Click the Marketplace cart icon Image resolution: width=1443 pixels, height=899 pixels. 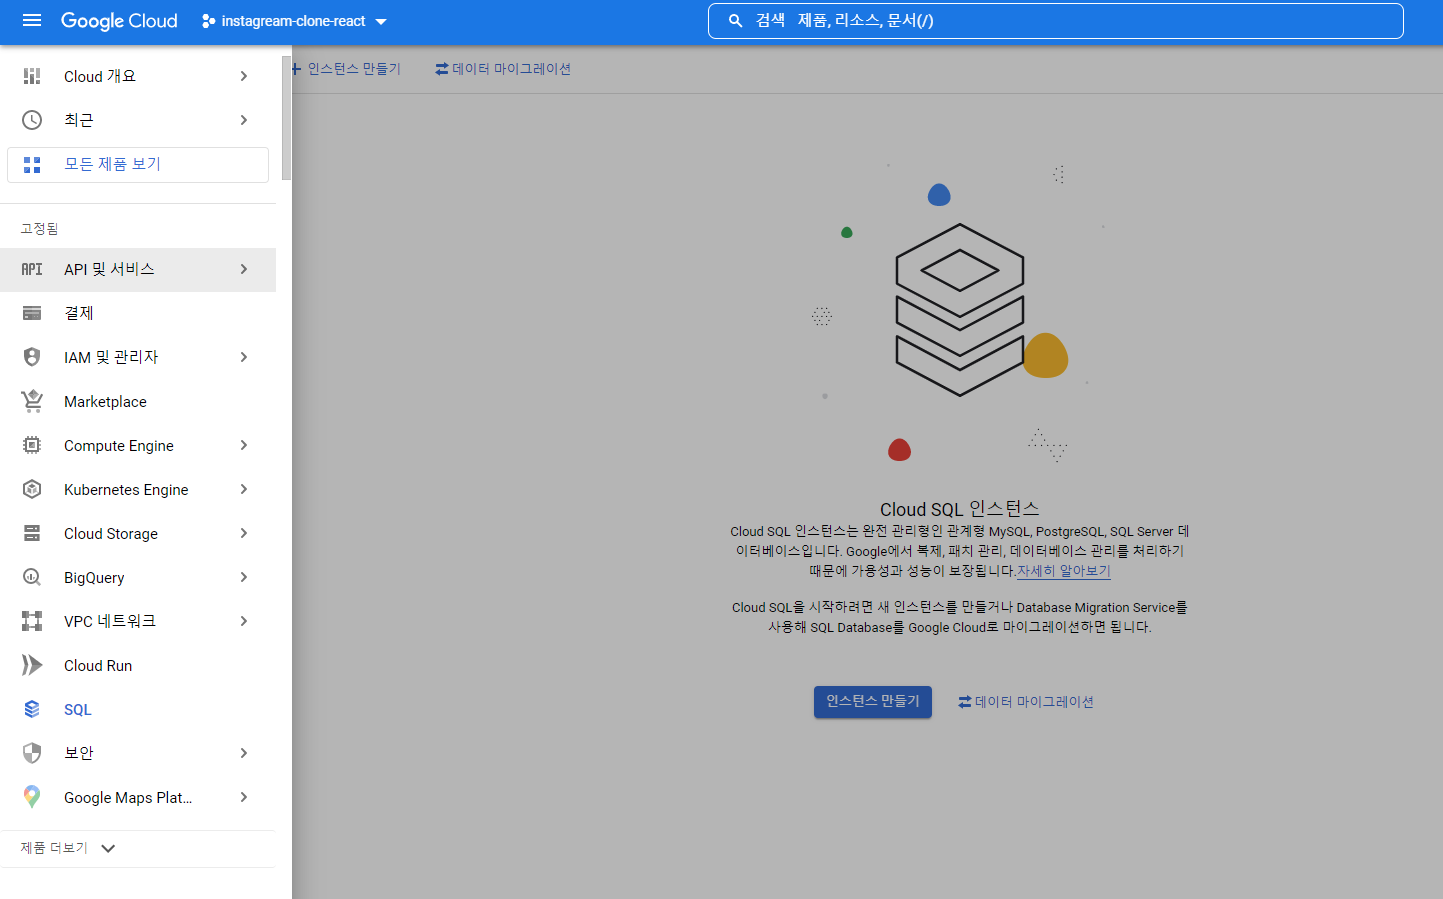tap(32, 401)
